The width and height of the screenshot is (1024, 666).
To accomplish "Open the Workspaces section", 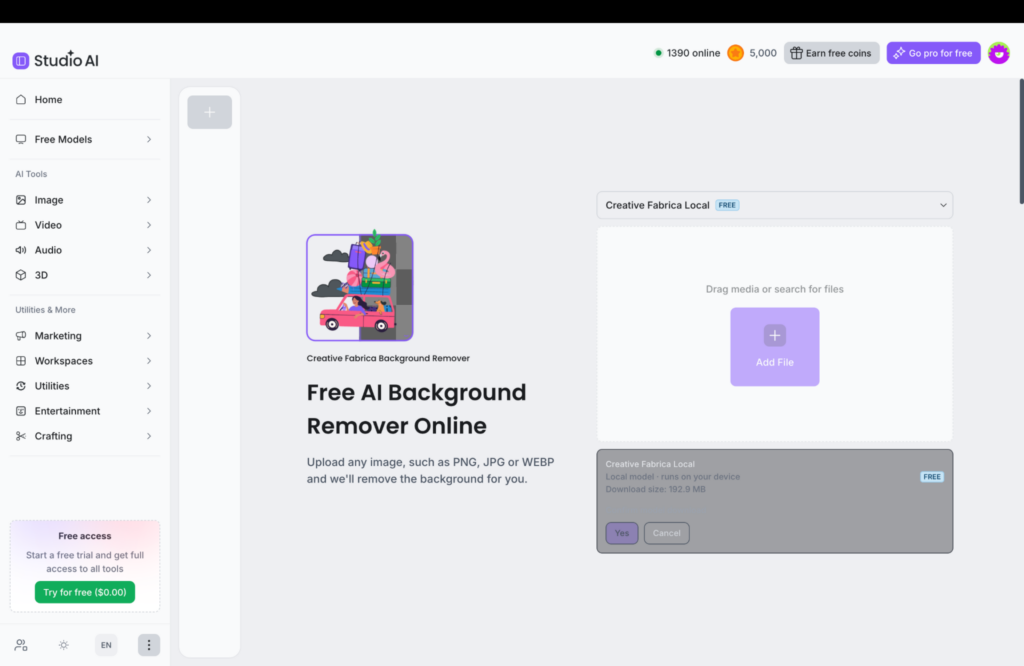I will (84, 361).
